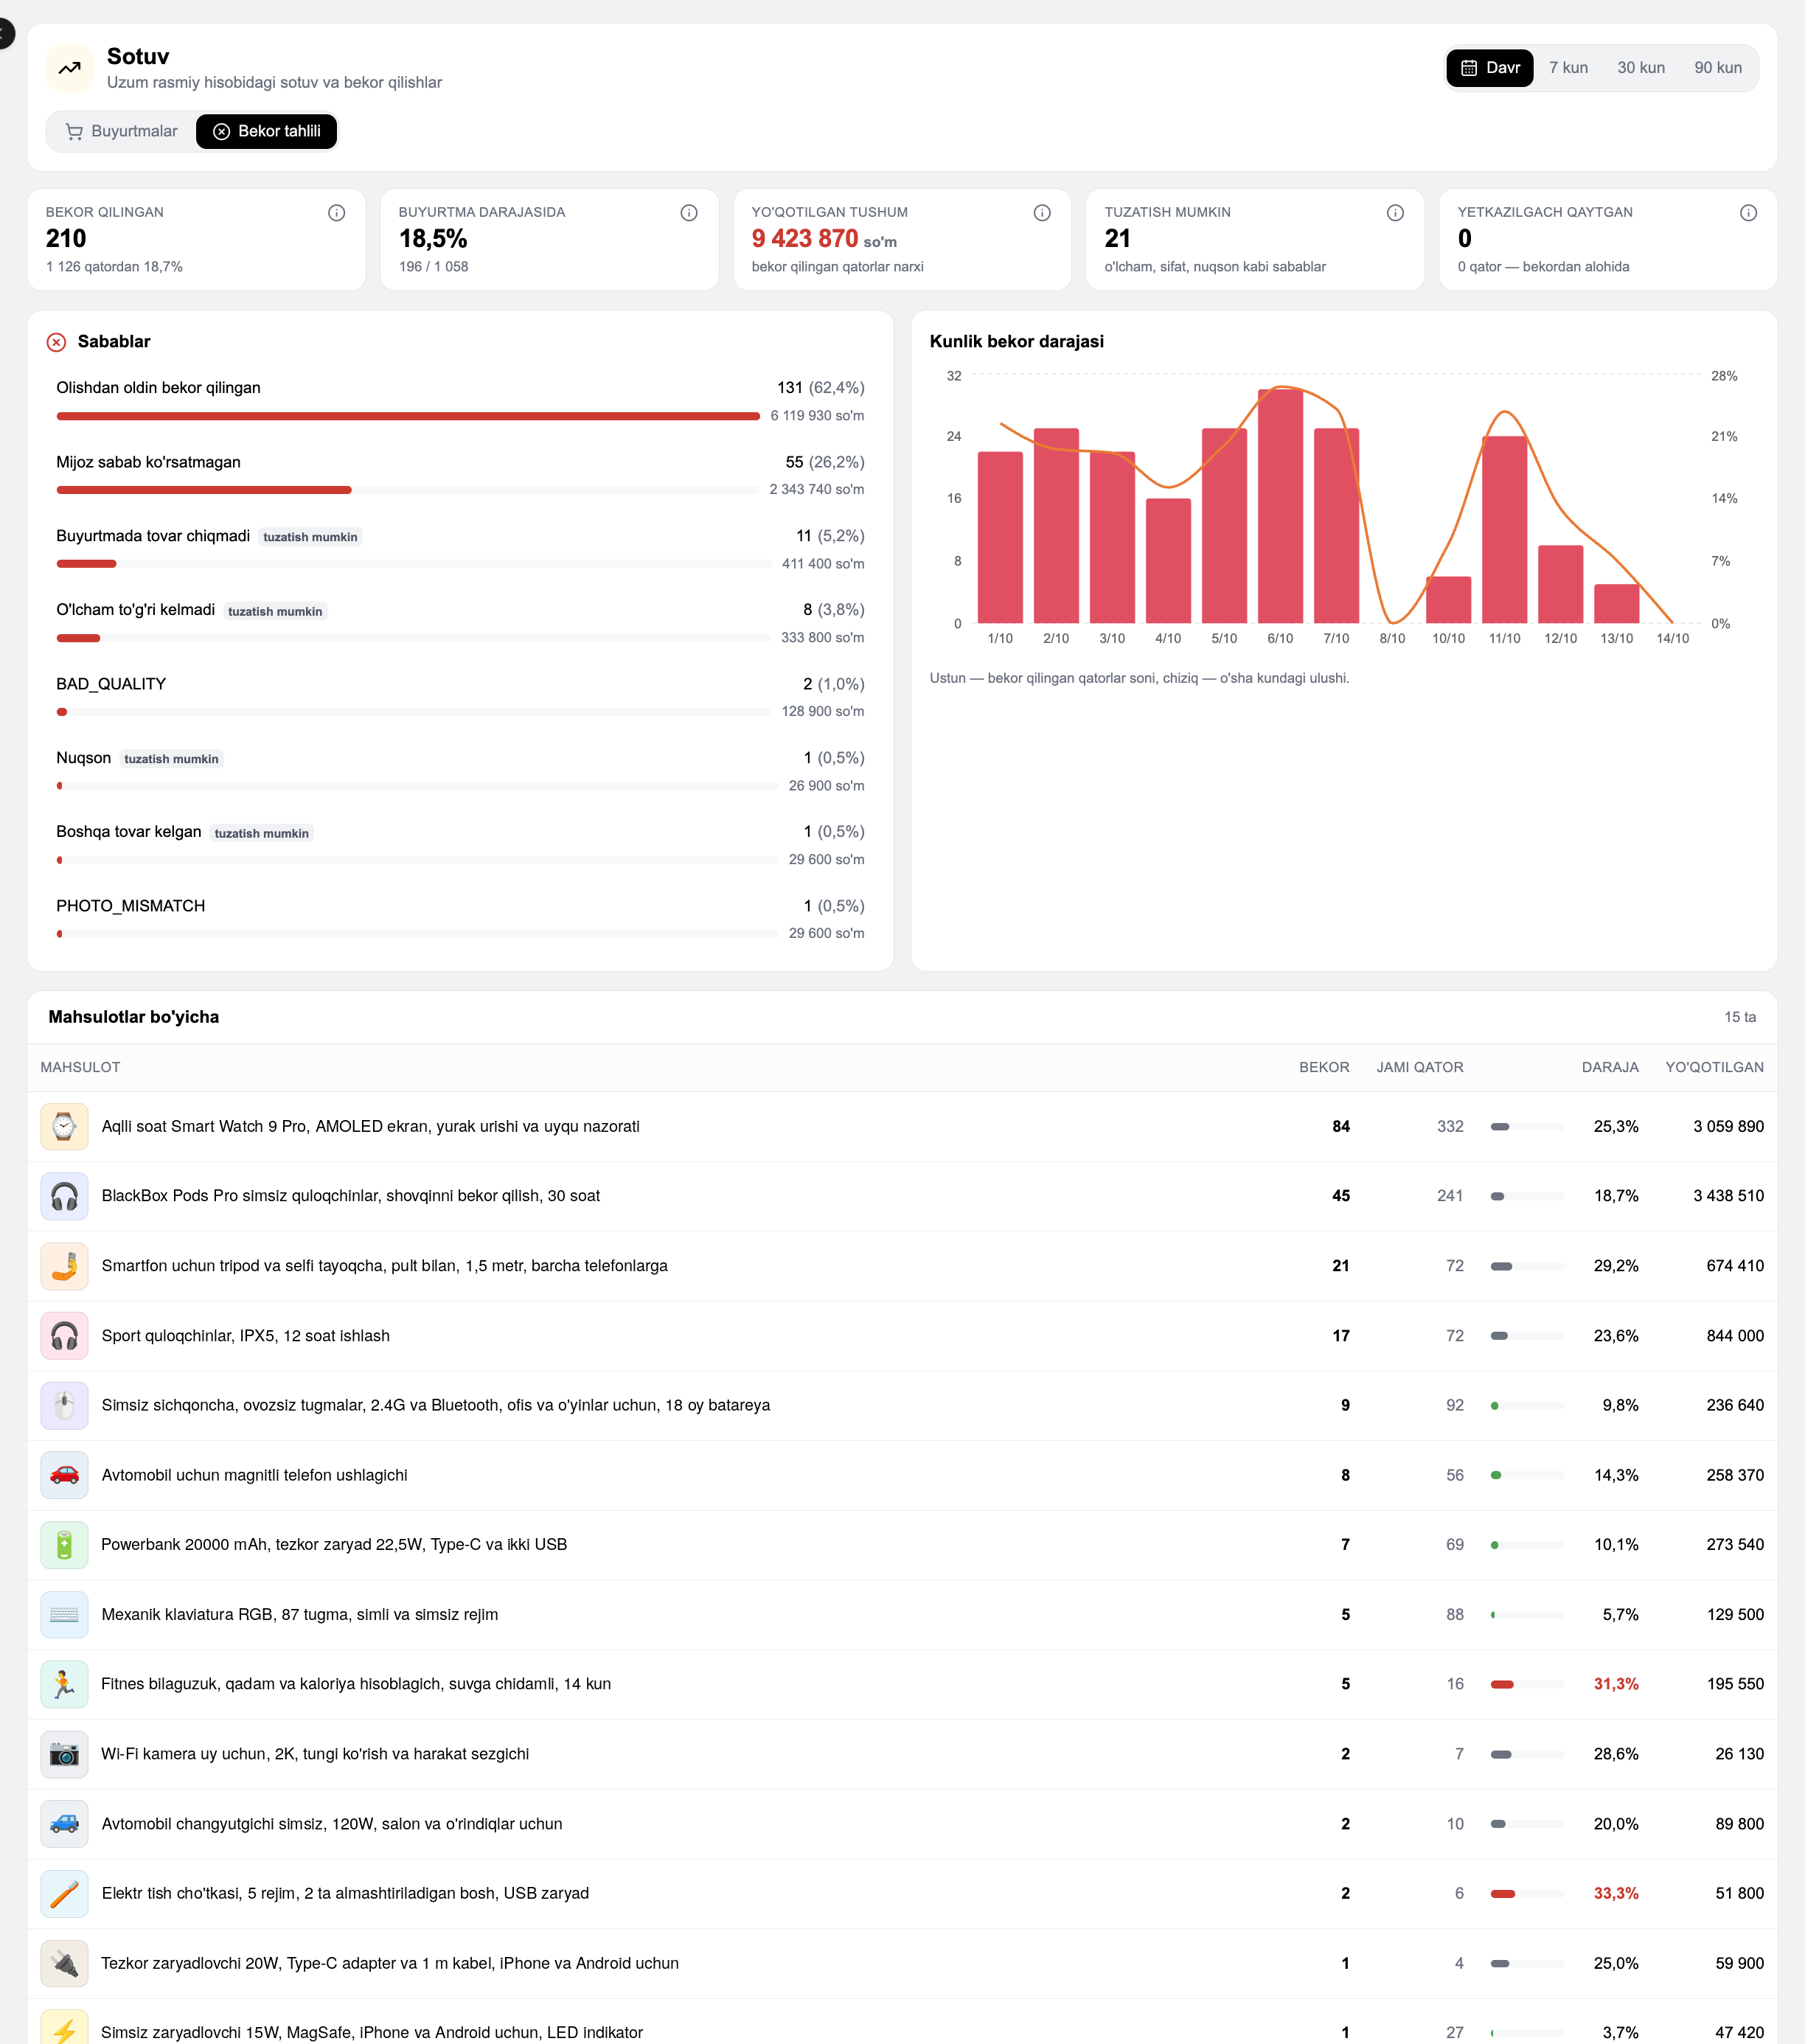The height and width of the screenshot is (2044, 1805).
Task: Click the BAD_QUALITY reason row label
Action: click(x=111, y=684)
